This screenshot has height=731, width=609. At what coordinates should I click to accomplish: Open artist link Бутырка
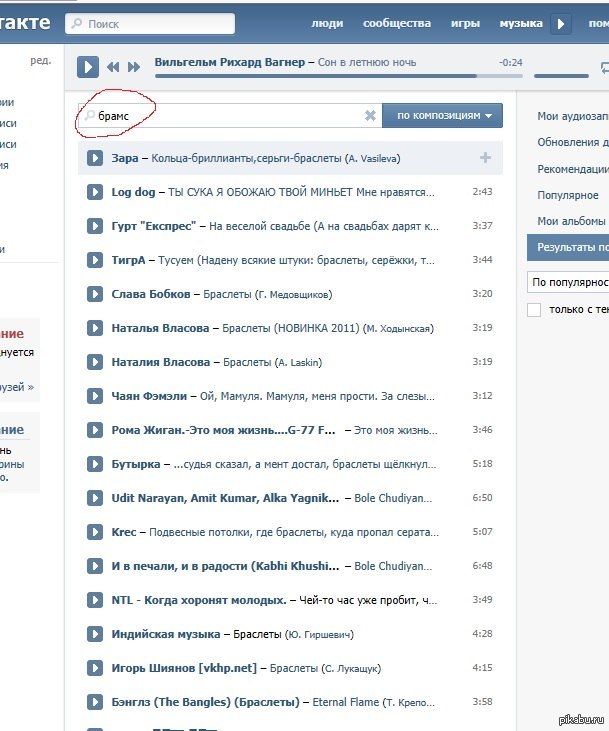coord(136,464)
